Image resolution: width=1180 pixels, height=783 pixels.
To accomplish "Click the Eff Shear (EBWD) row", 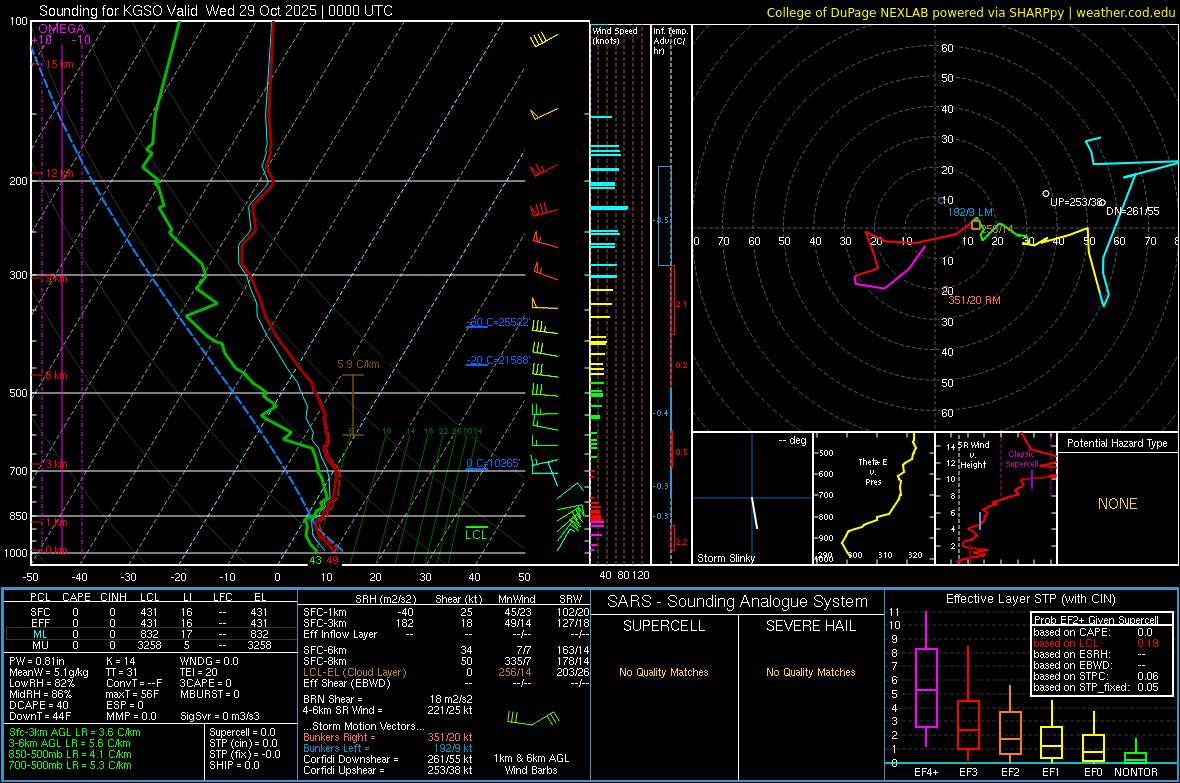I will 446,684.
